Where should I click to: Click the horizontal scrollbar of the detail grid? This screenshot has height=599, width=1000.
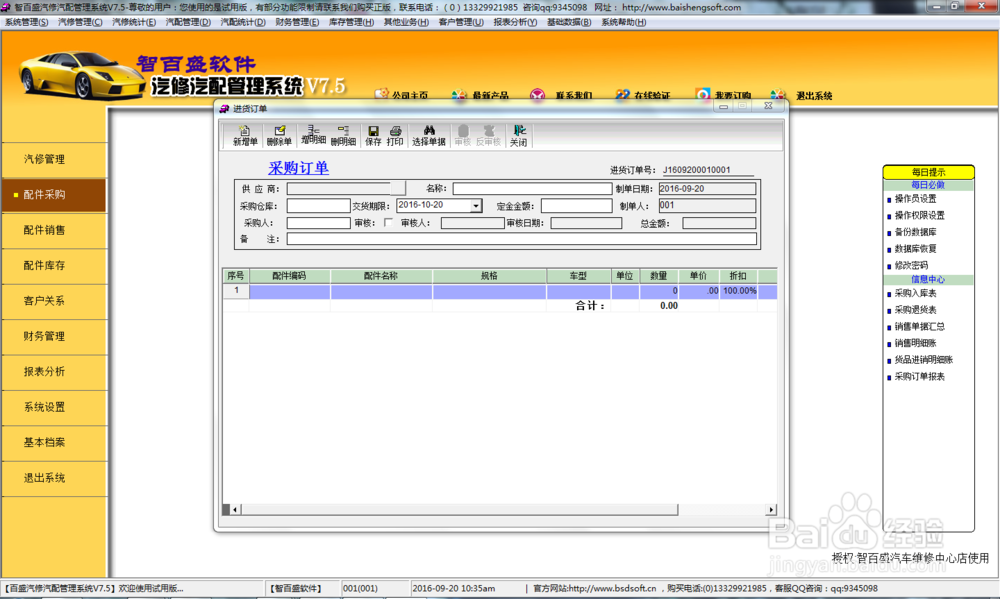[459, 509]
